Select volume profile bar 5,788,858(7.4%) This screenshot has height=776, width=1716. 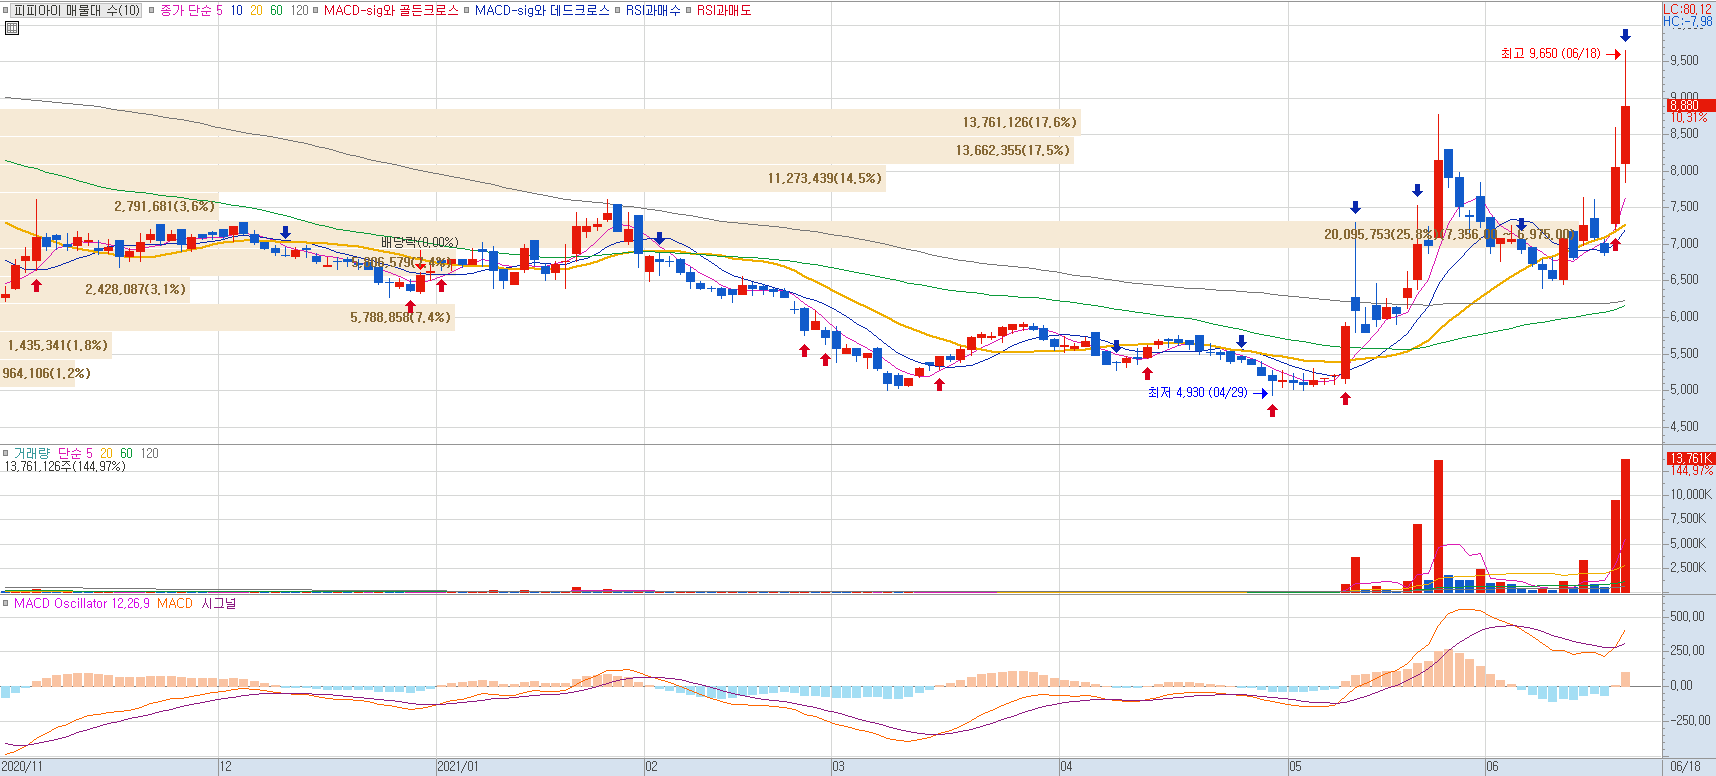click(227, 317)
